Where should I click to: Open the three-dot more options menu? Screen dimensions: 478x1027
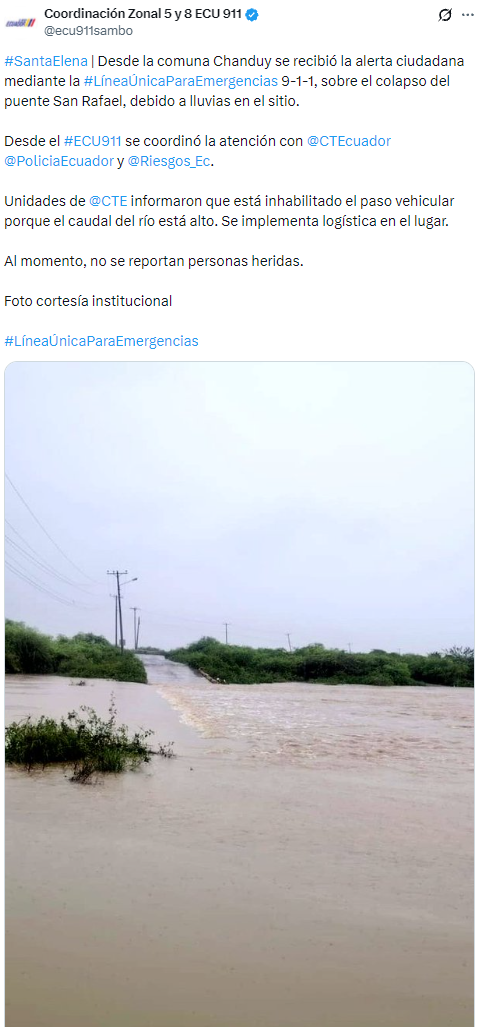pos(468,14)
